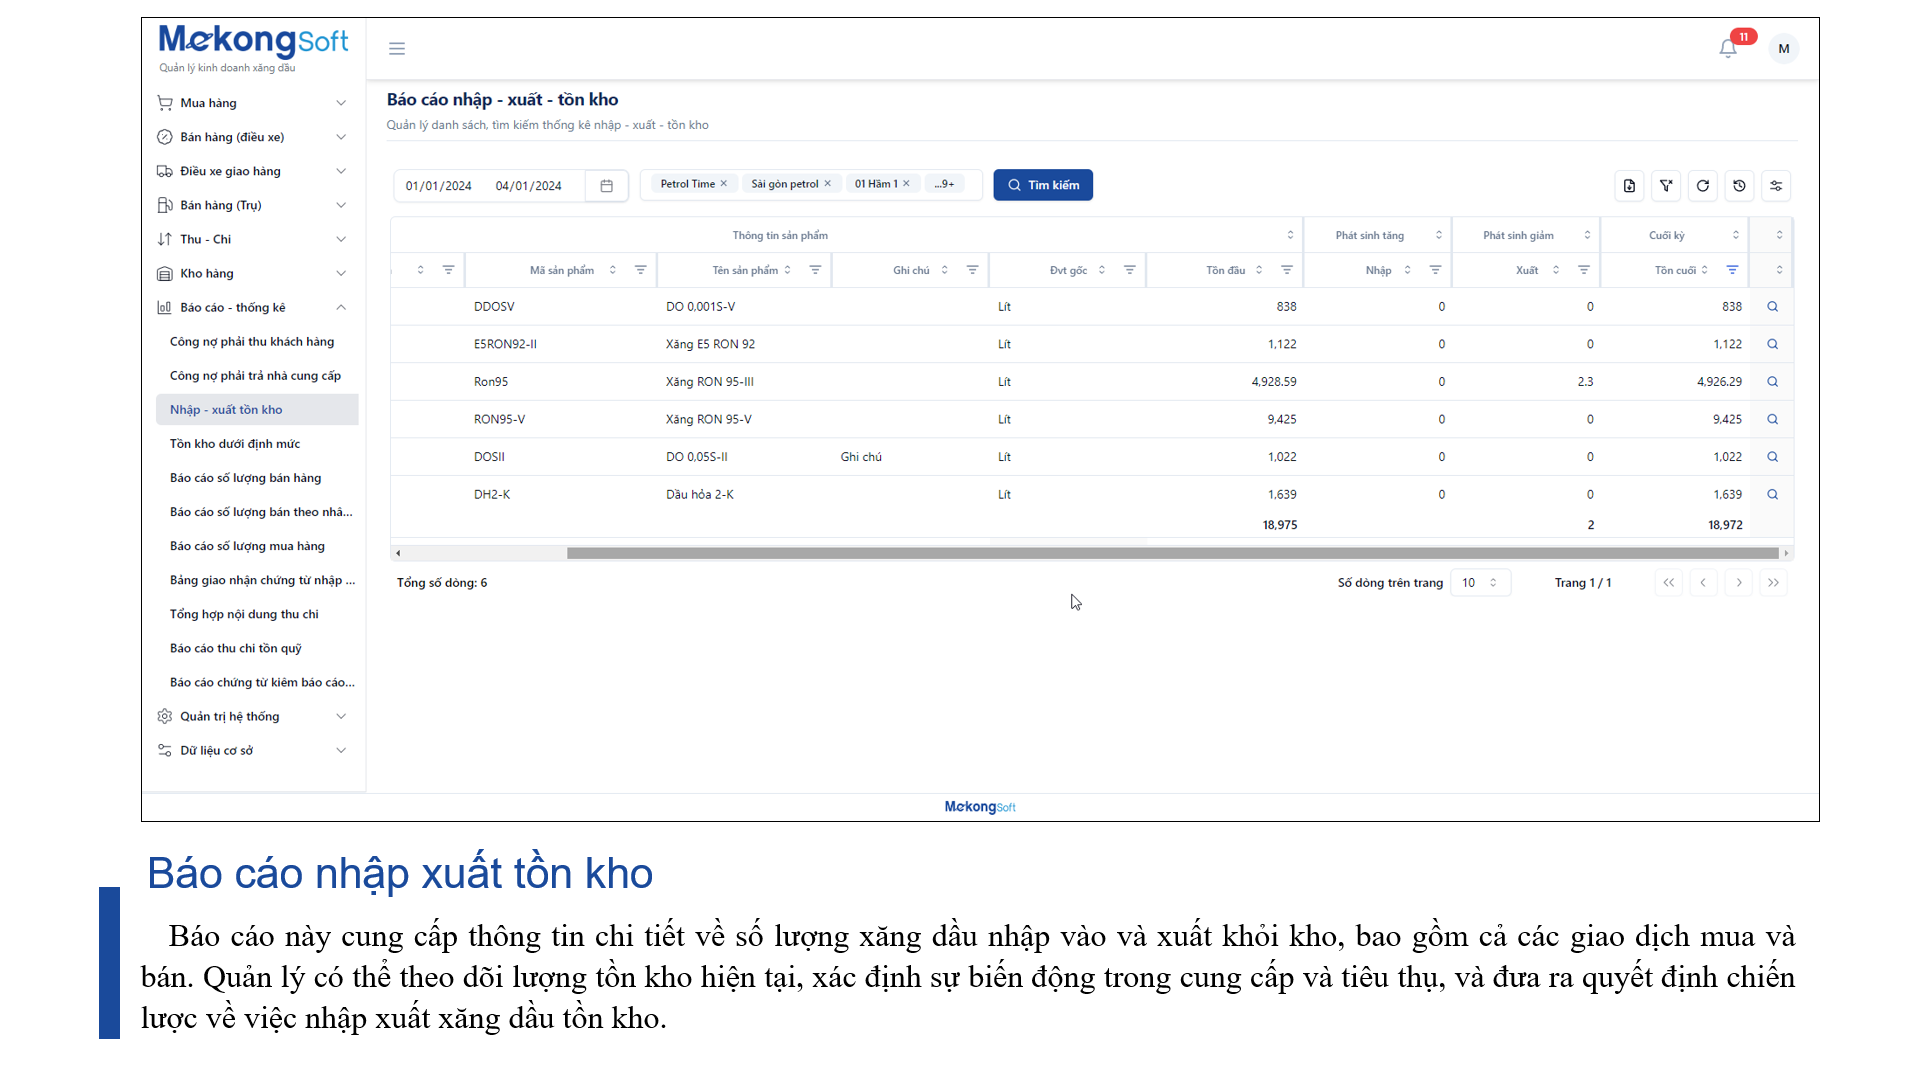
Task: View details of RON95-V row
Action: [1772, 420]
